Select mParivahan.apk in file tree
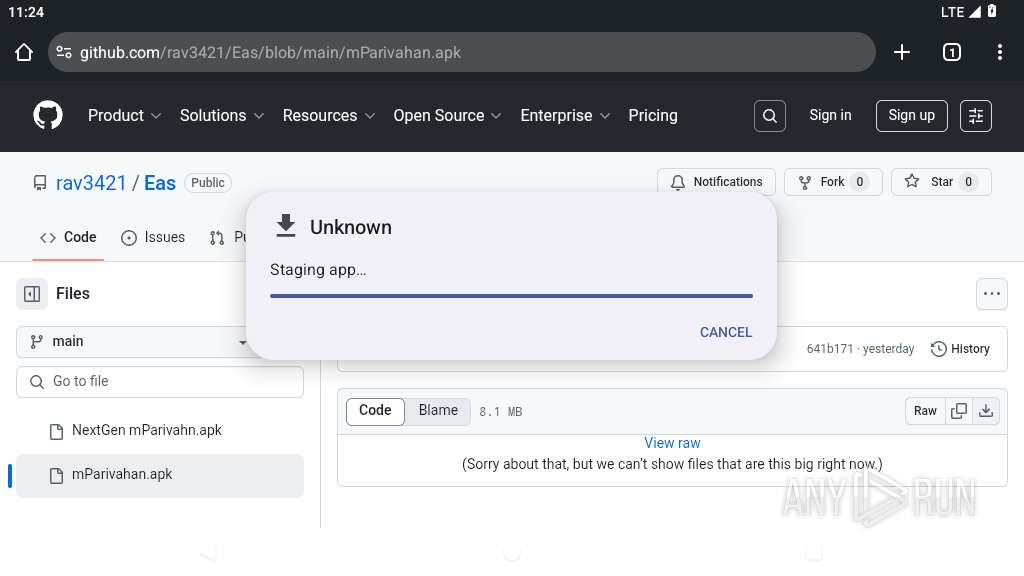Screen dimensions: 1024x576 (160, 475)
